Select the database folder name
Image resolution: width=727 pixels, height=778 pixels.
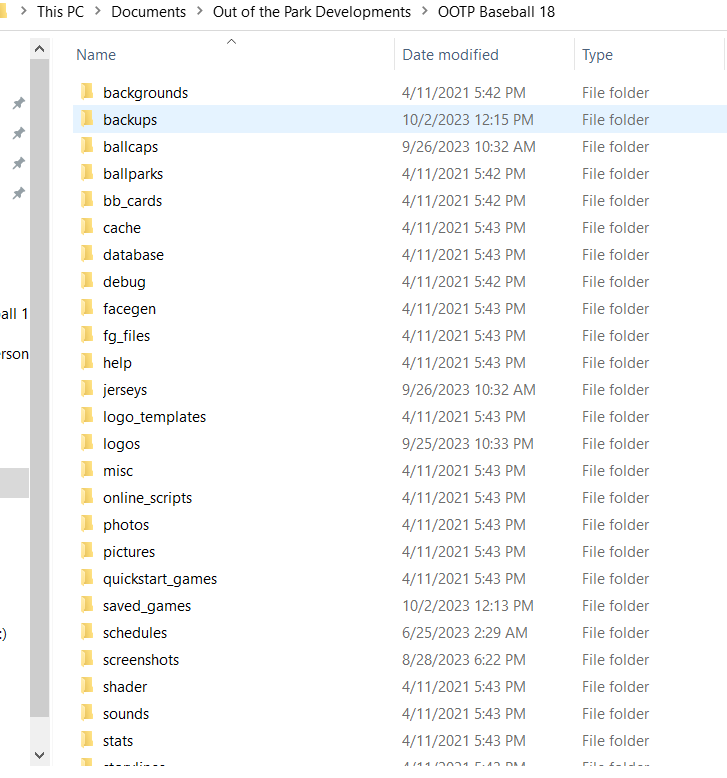(x=133, y=255)
